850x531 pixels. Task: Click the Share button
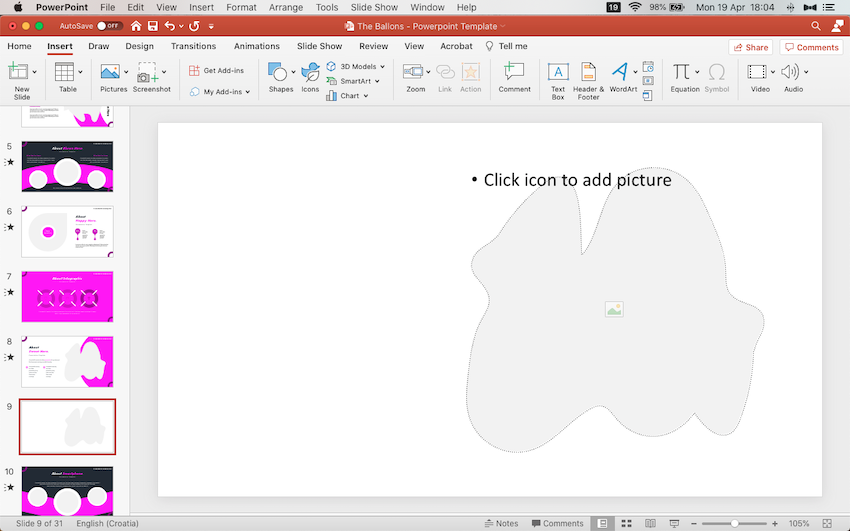(x=750, y=47)
